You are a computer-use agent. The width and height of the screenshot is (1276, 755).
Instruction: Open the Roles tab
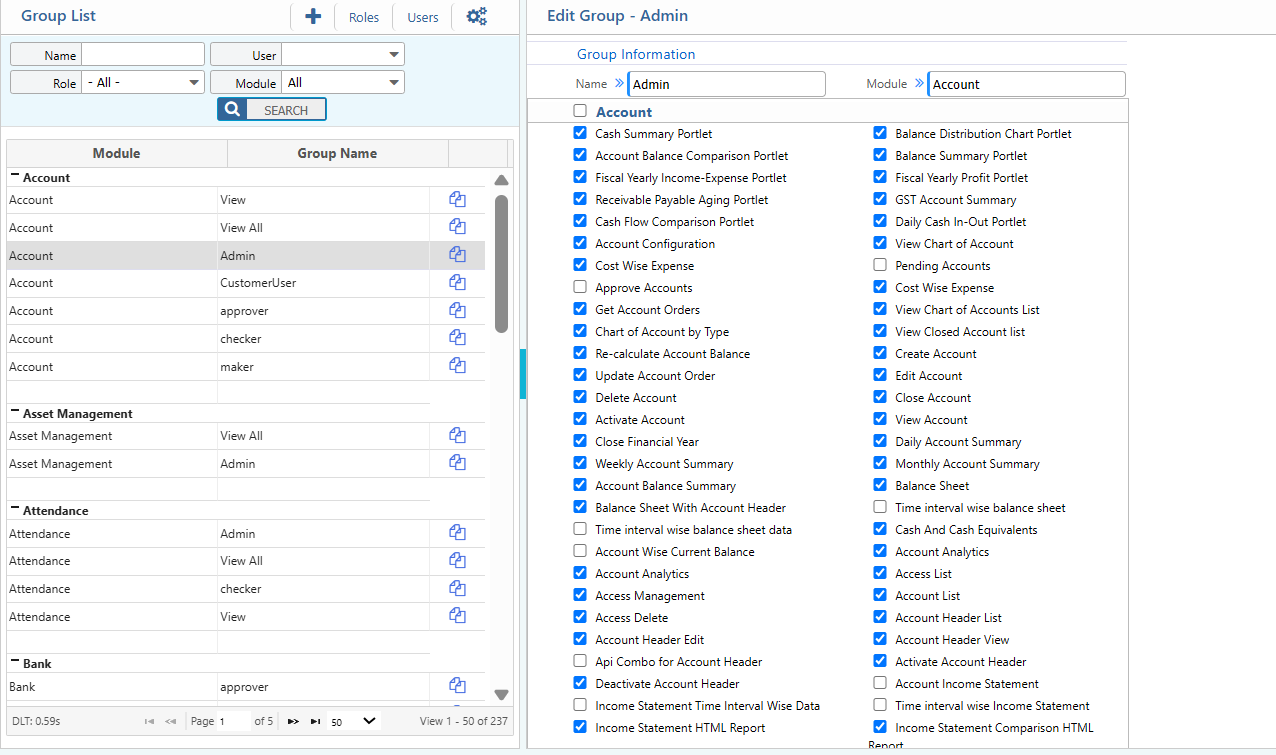coord(364,17)
